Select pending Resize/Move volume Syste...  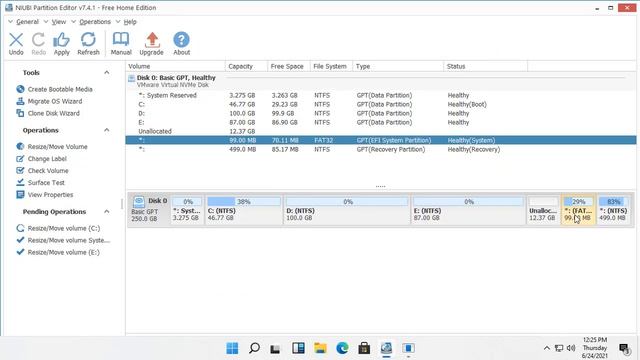(x=63, y=240)
